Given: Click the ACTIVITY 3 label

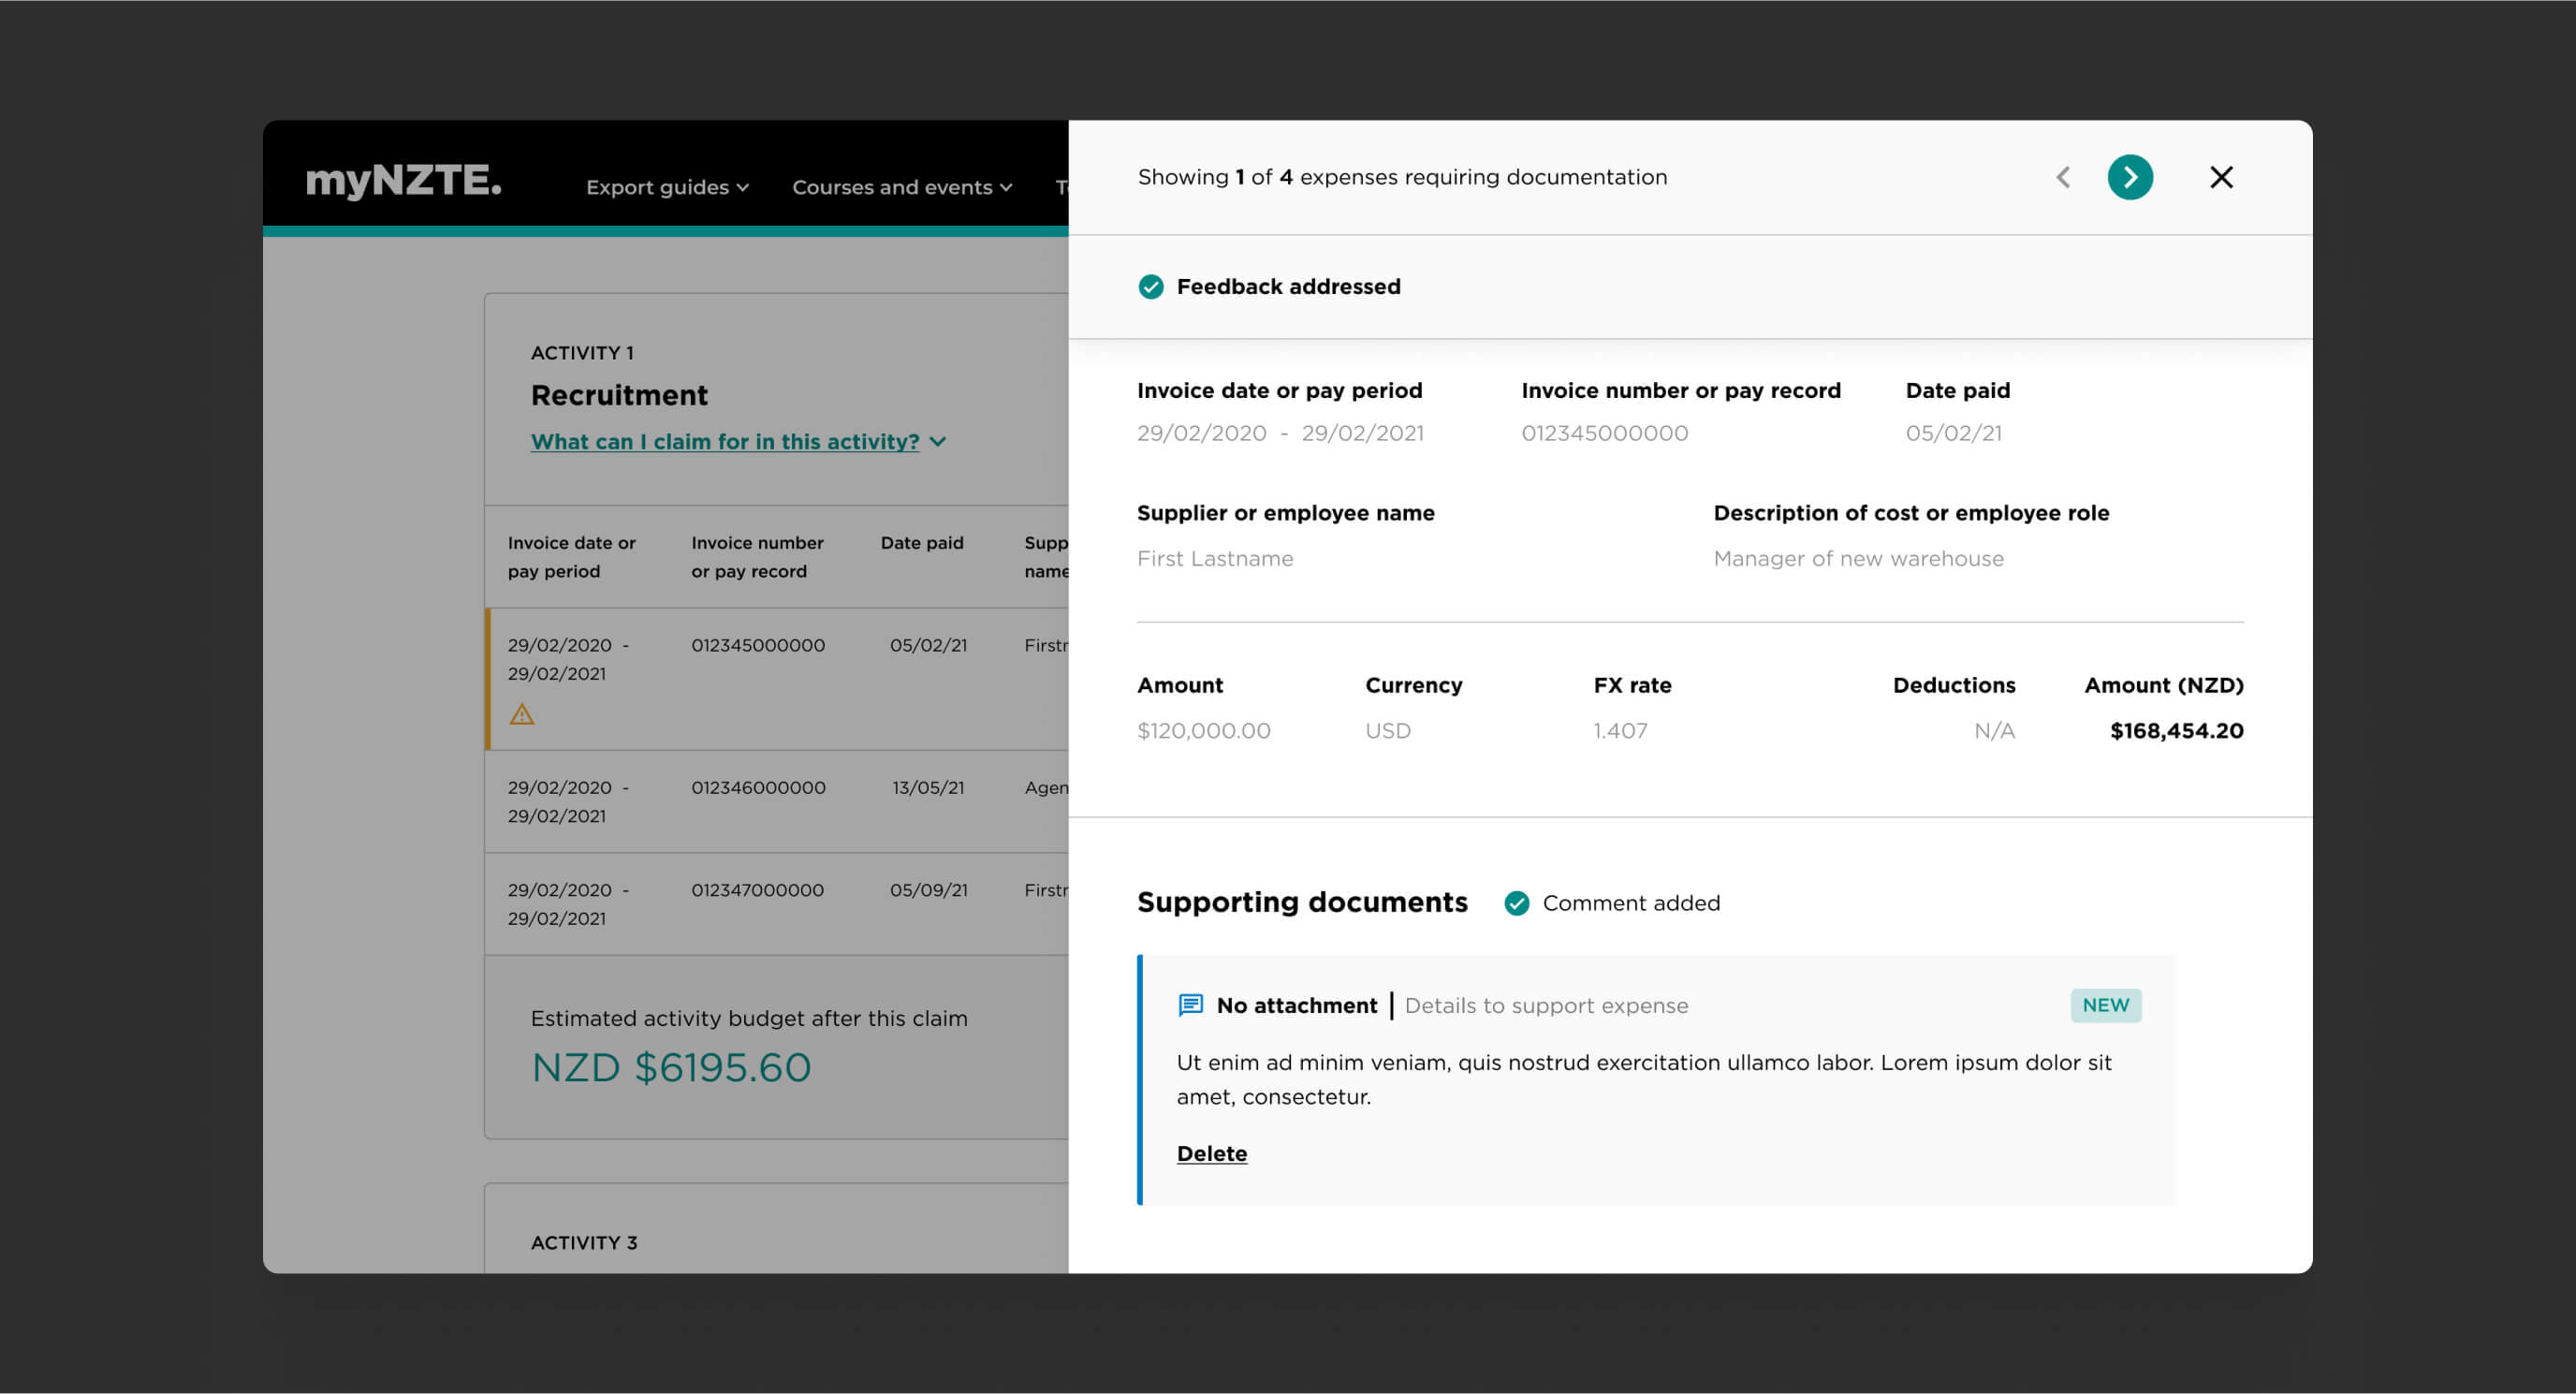Looking at the screenshot, I should 584,1243.
